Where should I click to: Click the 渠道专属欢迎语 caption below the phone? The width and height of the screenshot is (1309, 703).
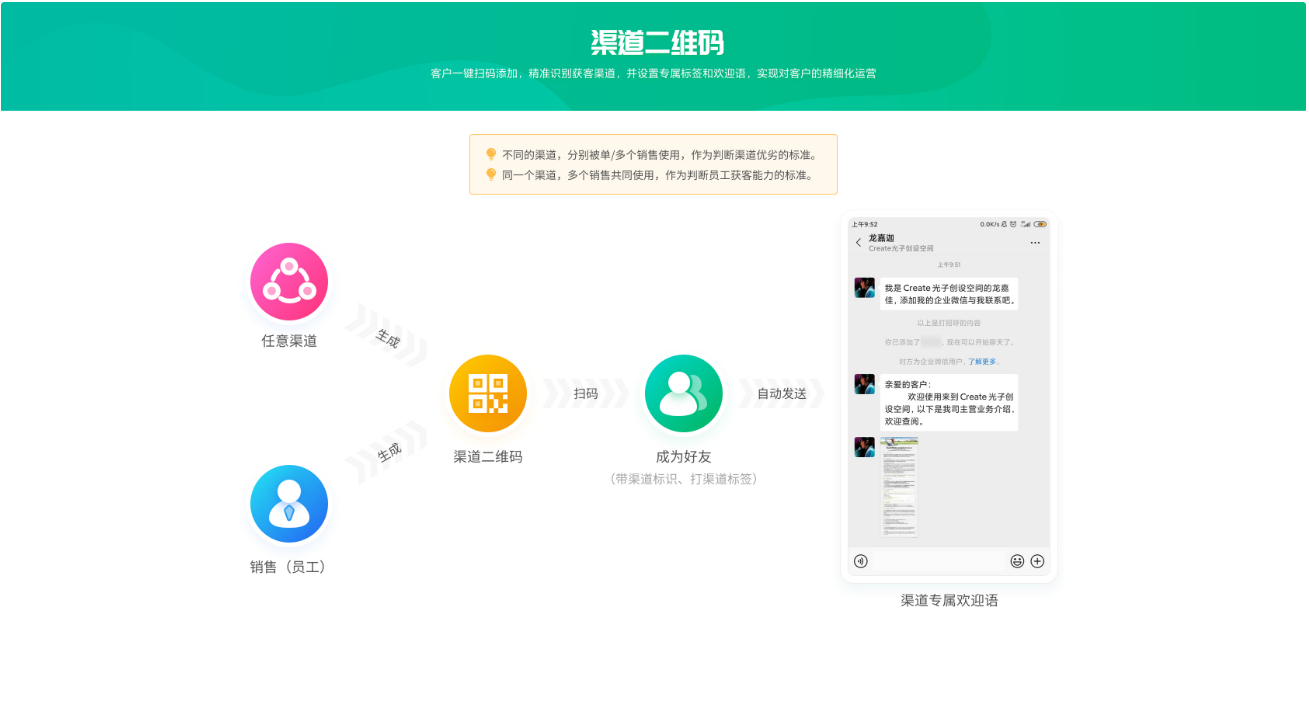pyautogui.click(x=949, y=601)
